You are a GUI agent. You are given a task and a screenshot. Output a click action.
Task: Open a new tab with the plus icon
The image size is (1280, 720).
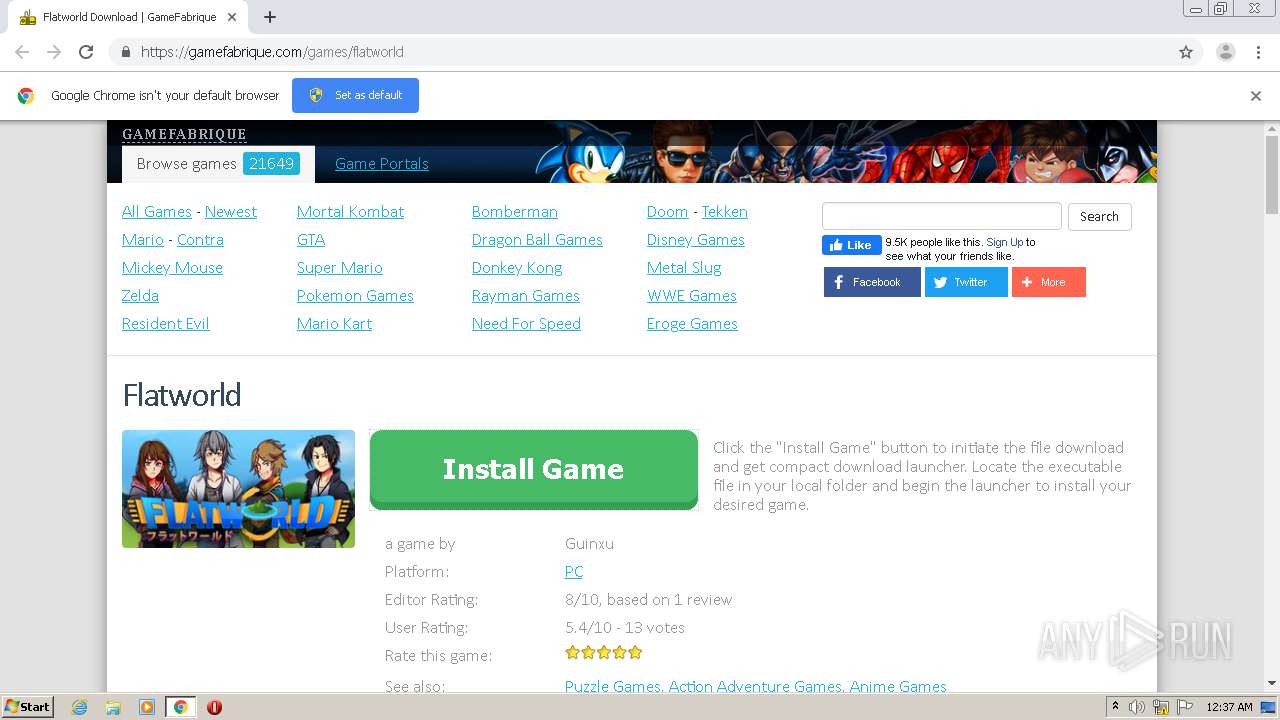270,17
